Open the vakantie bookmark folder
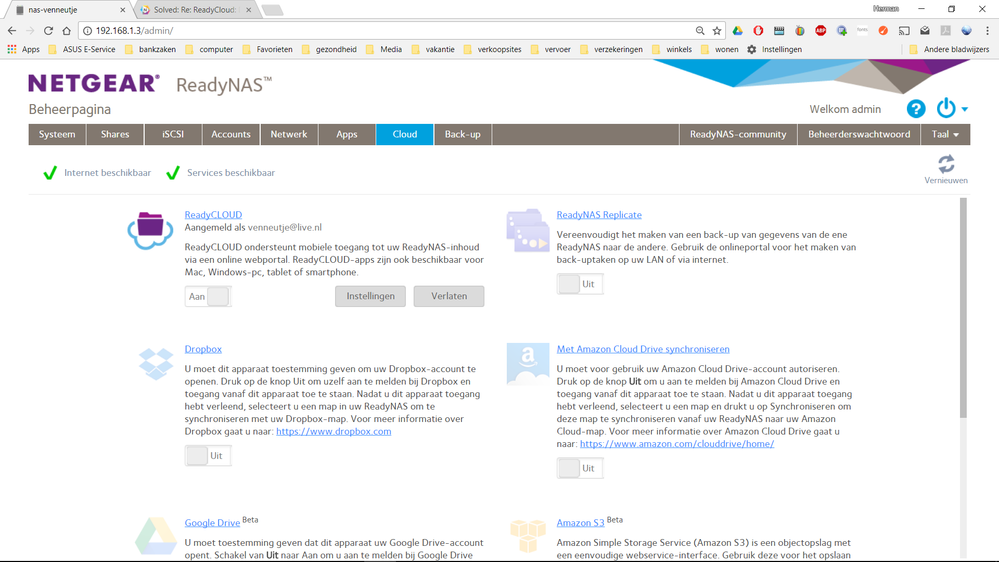This screenshot has width=999, height=562. tap(433, 49)
